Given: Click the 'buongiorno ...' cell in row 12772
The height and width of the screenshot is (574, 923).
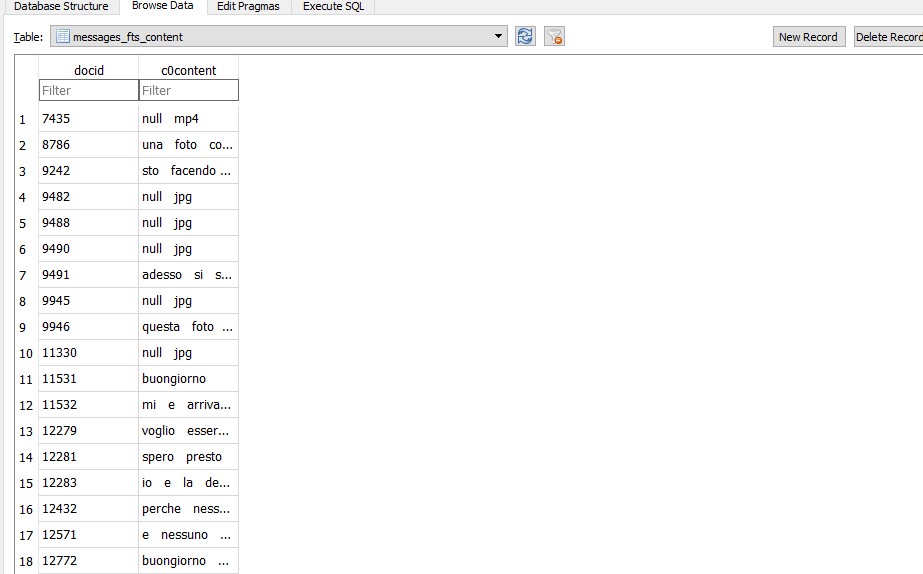Looking at the screenshot, I should pos(189,560).
